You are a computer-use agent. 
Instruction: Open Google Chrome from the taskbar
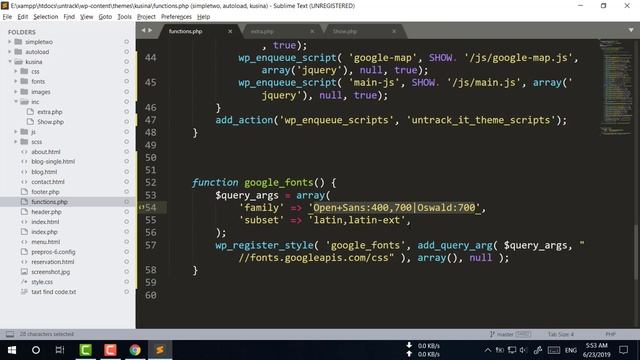click(x=135, y=350)
